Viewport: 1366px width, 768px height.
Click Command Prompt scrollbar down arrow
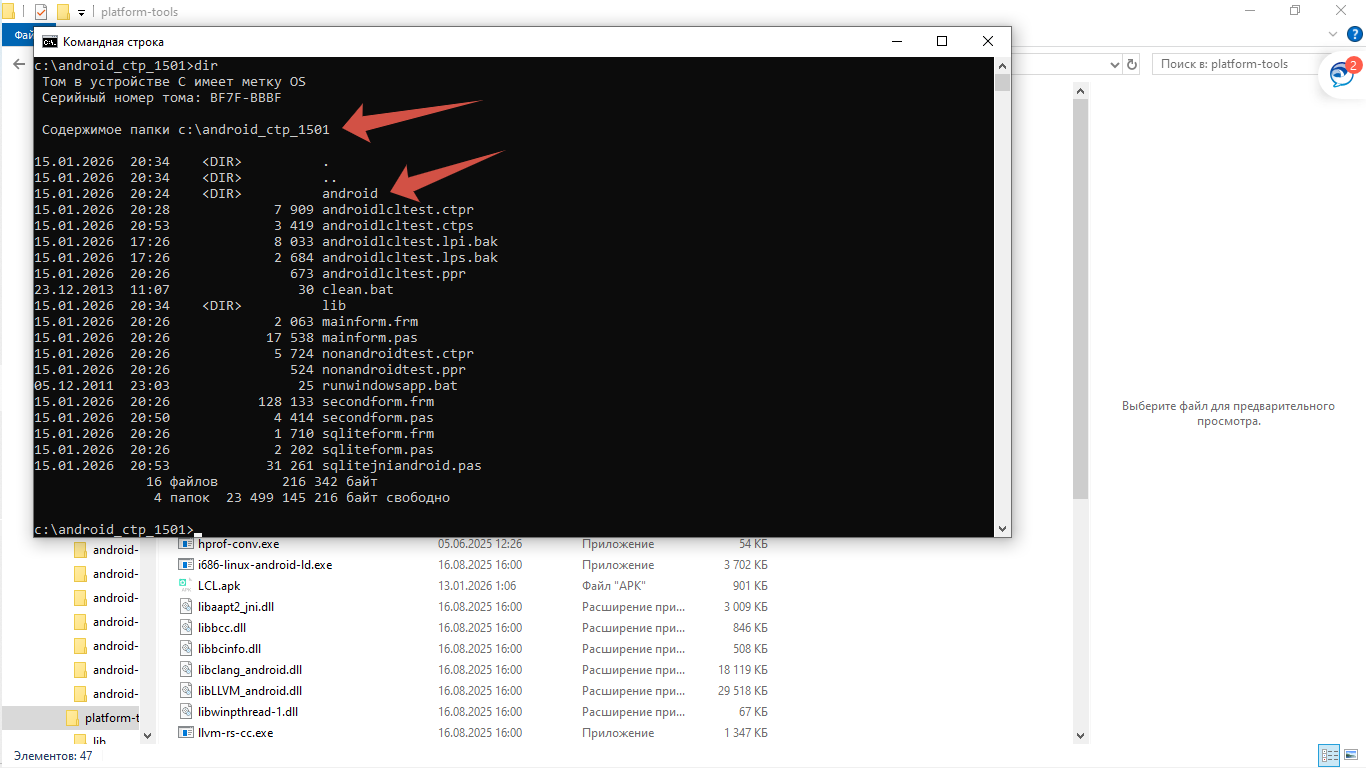(x=1002, y=528)
